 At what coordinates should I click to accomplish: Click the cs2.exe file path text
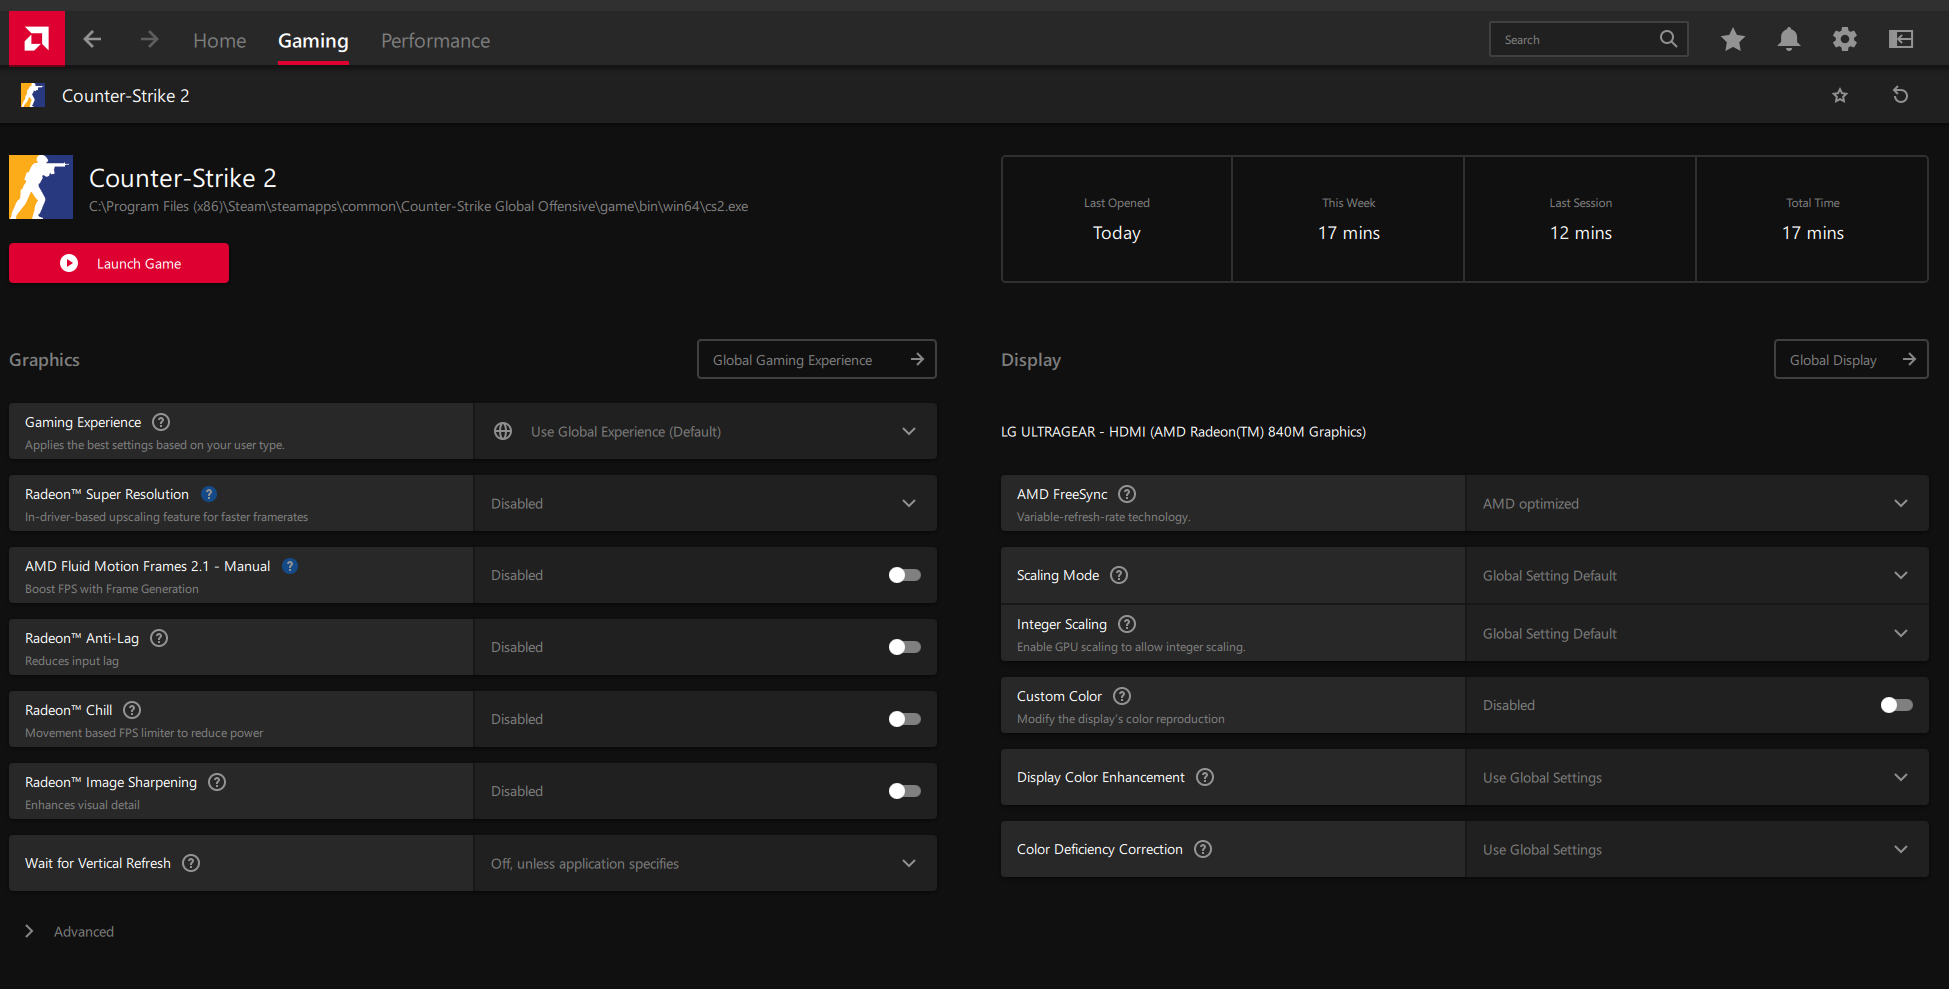(419, 206)
